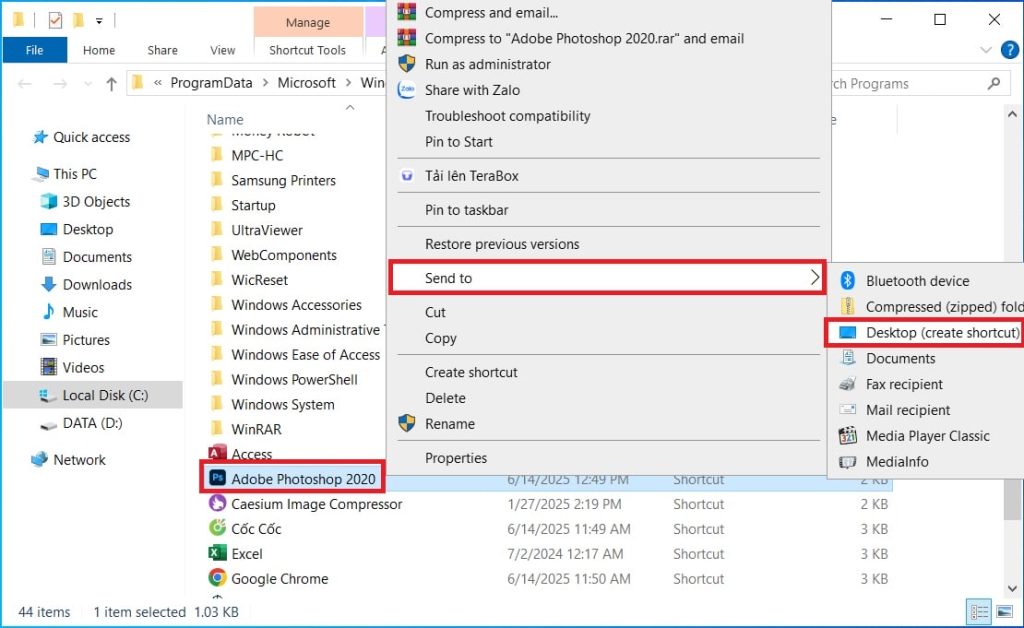Open the Quick Access Toolbar customize dropdown
This screenshot has width=1024, height=628.
point(99,21)
